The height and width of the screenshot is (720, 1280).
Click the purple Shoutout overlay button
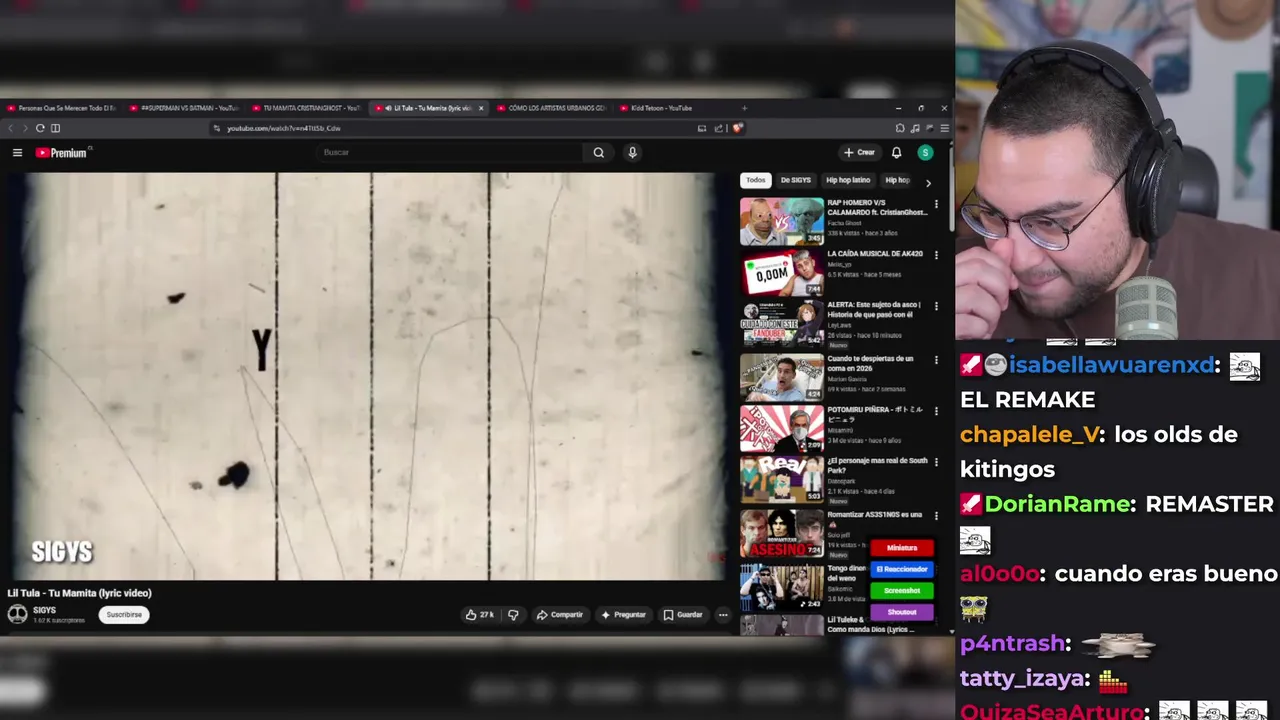tap(902, 612)
